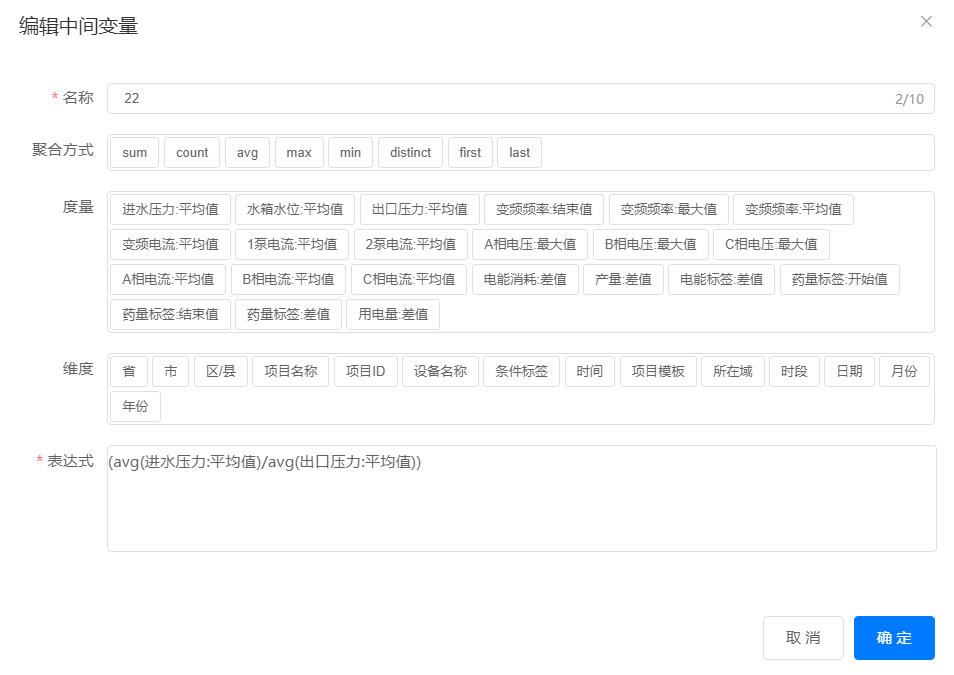This screenshot has height=675, width=954.
Task: Click the 1泵电流:平均值 tag
Action: [x=292, y=244]
